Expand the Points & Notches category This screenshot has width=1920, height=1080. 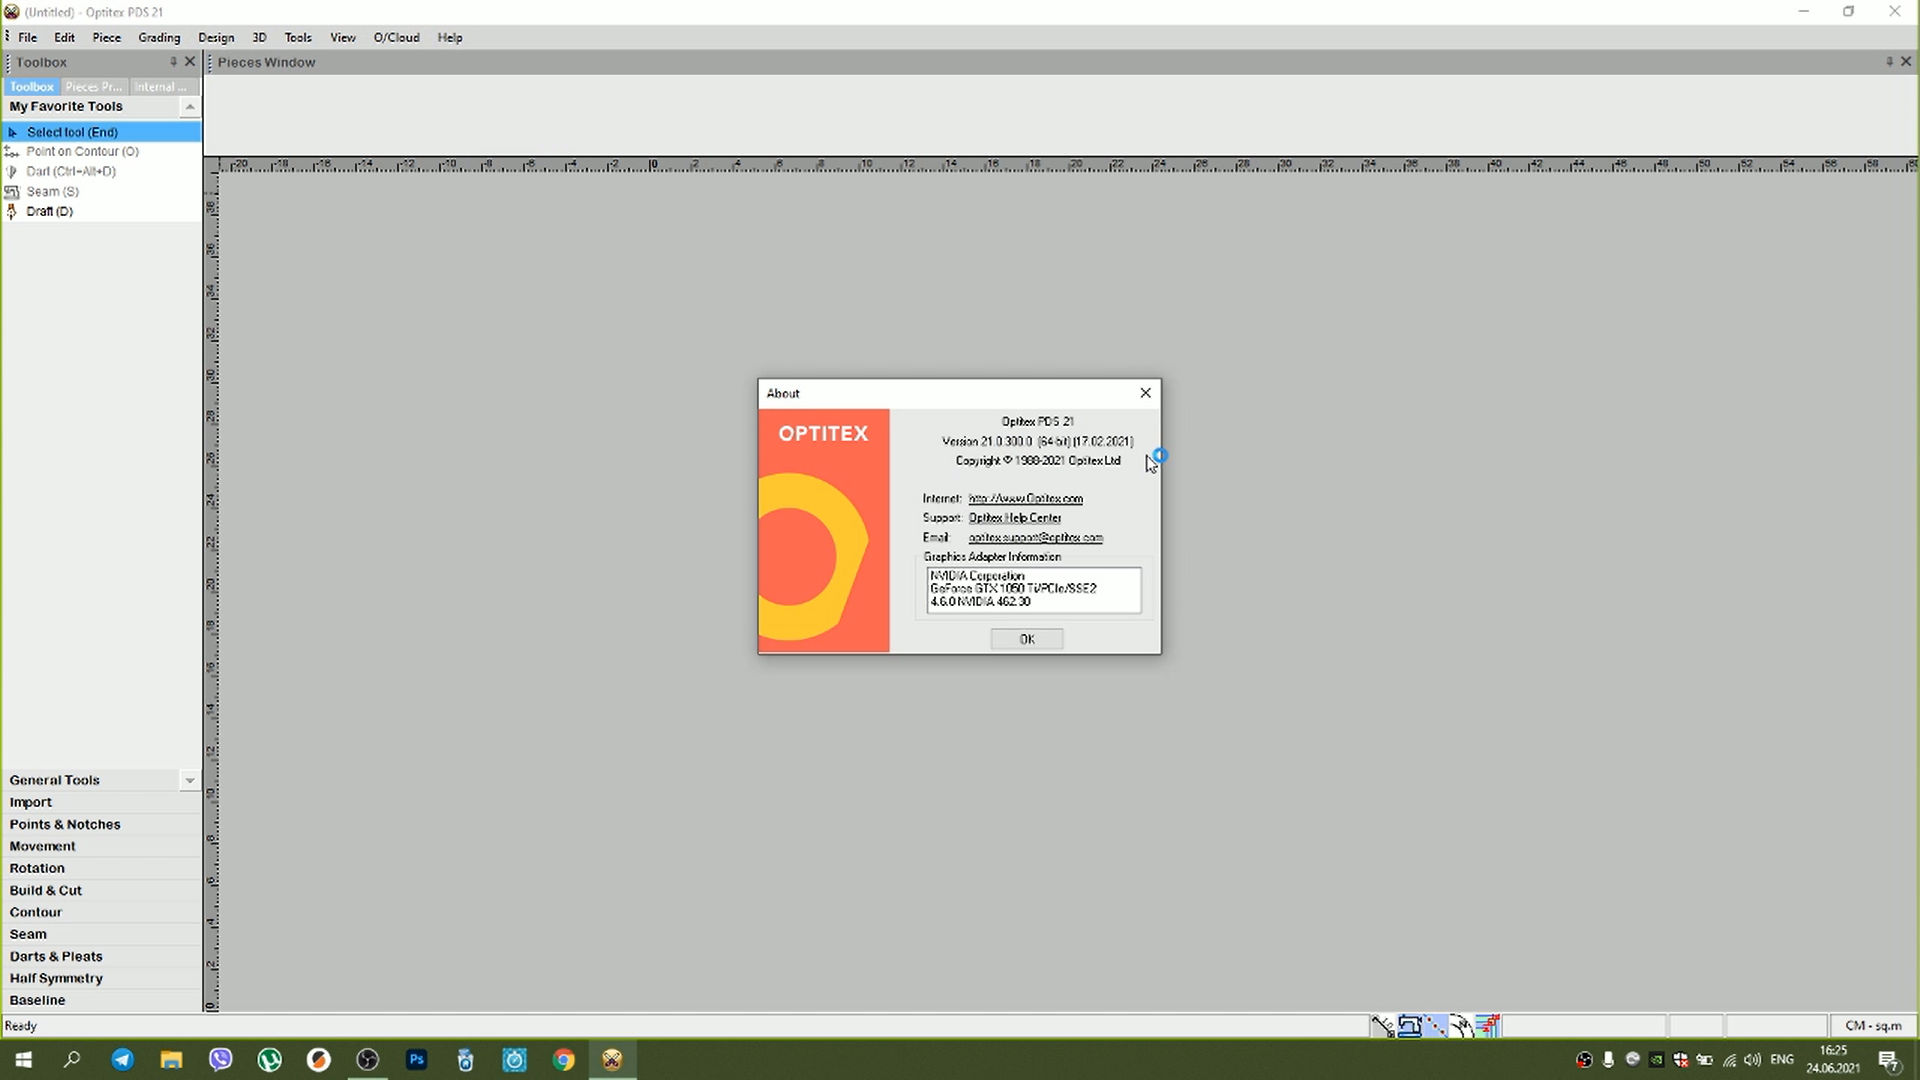[x=65, y=824]
